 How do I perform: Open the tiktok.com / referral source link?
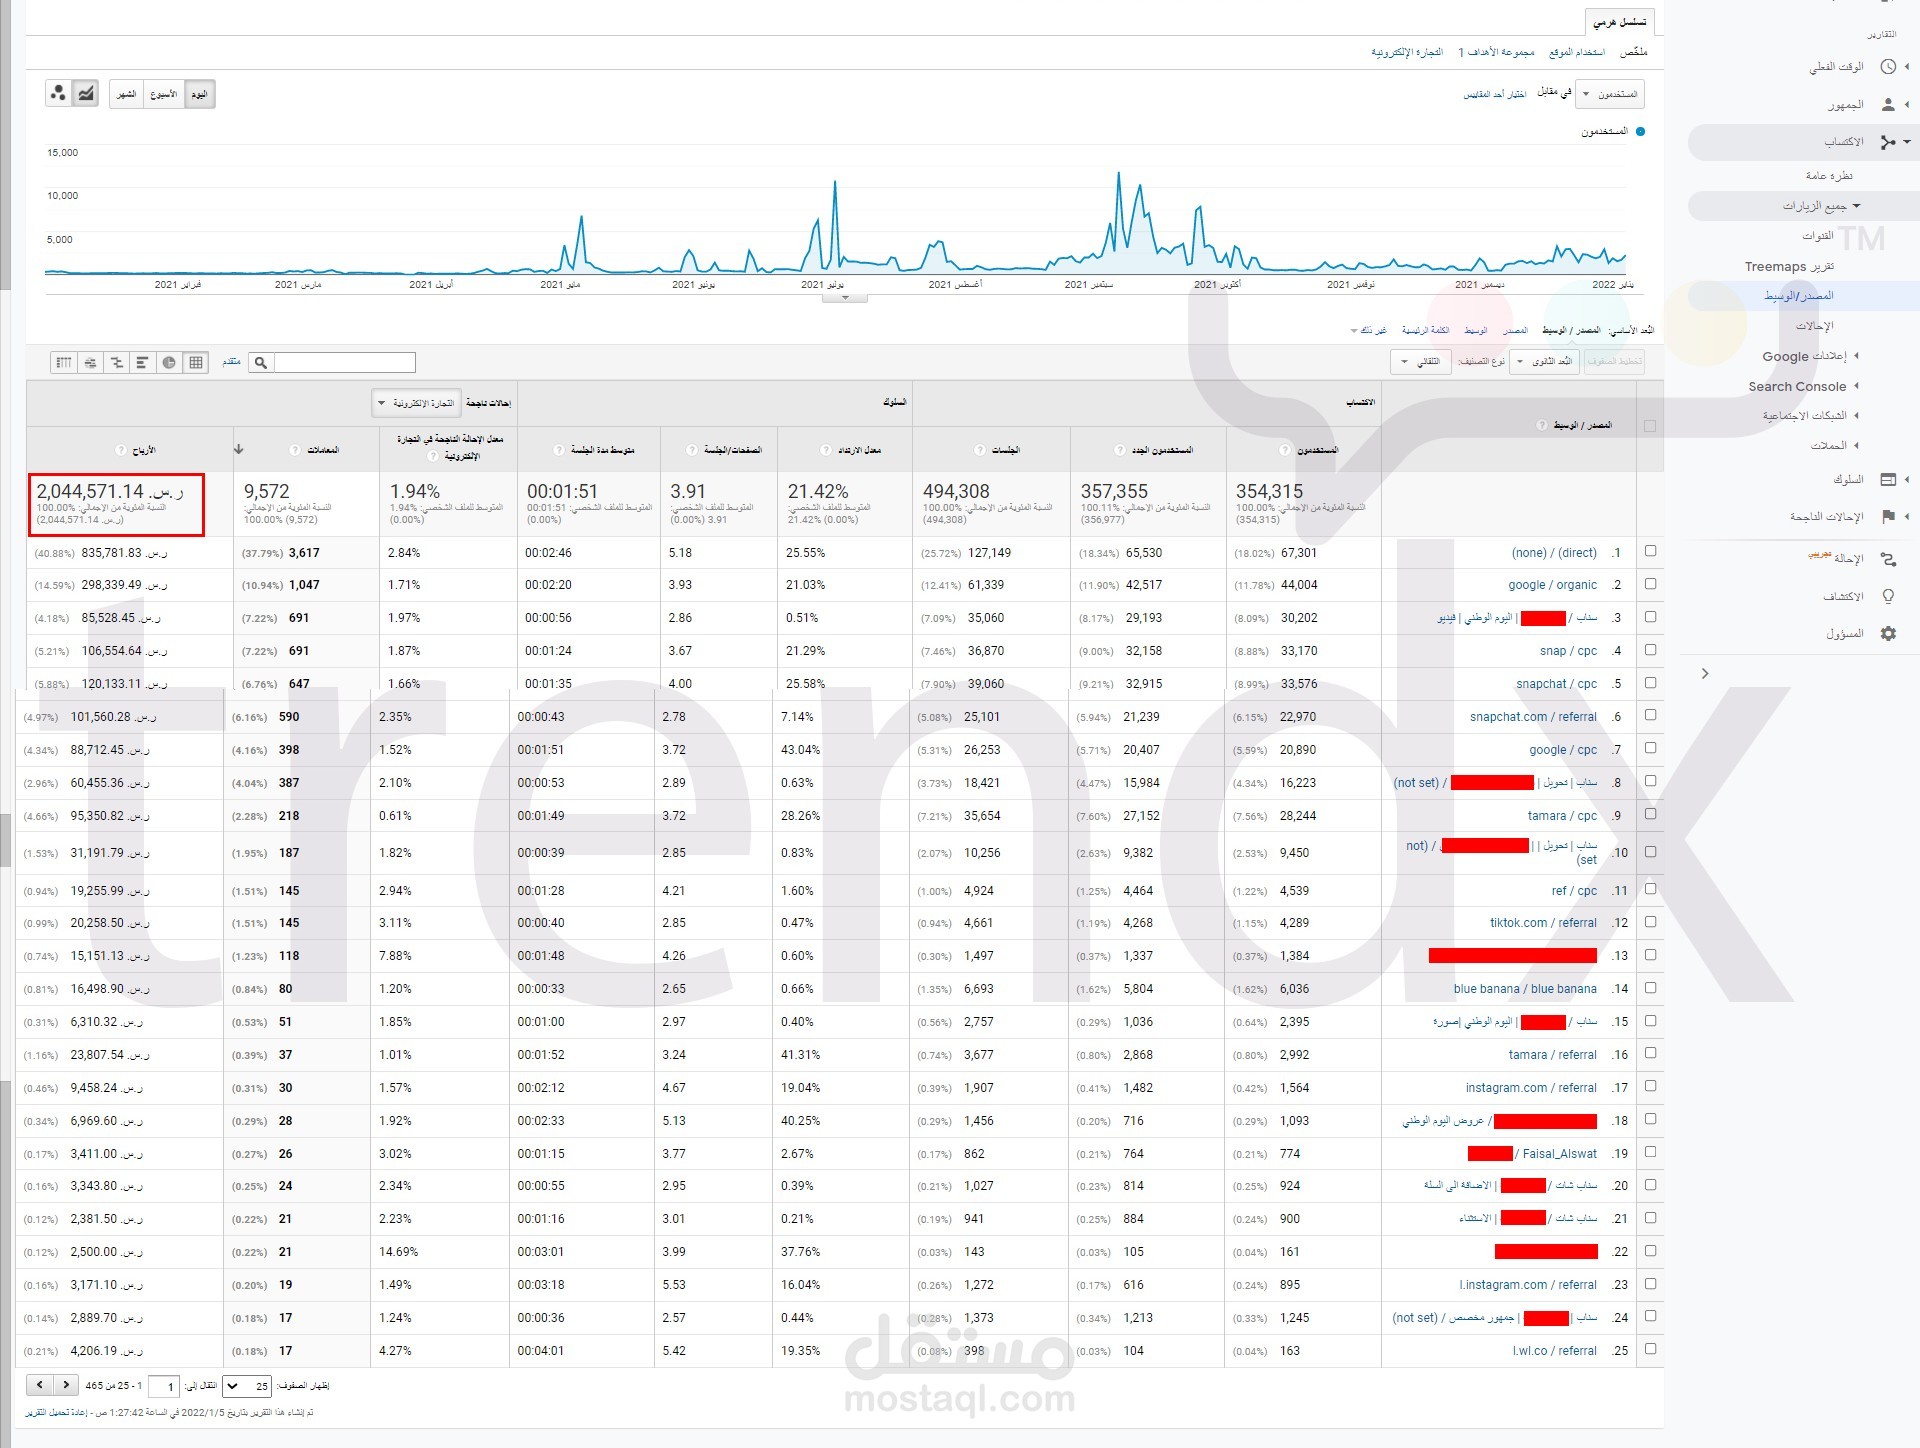(1543, 923)
